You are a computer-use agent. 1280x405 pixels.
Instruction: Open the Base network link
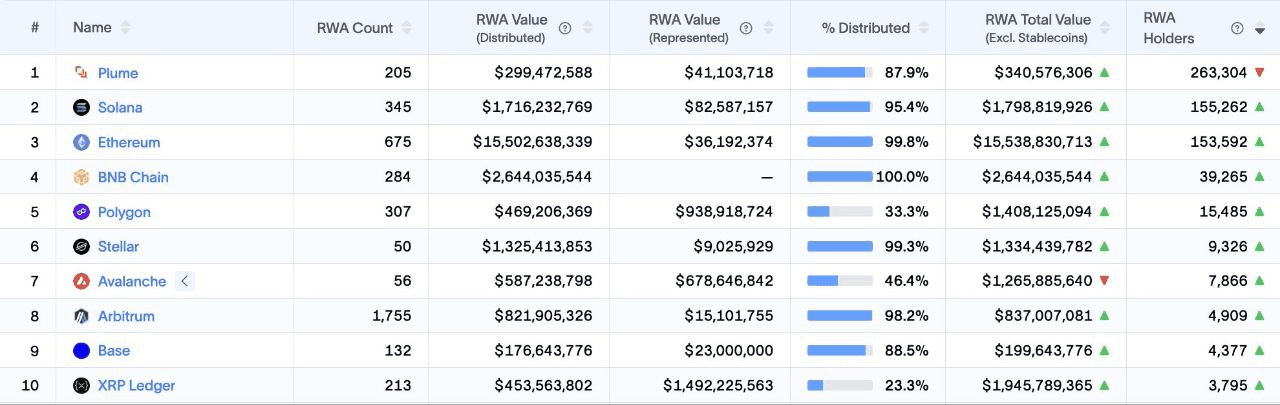(x=114, y=351)
